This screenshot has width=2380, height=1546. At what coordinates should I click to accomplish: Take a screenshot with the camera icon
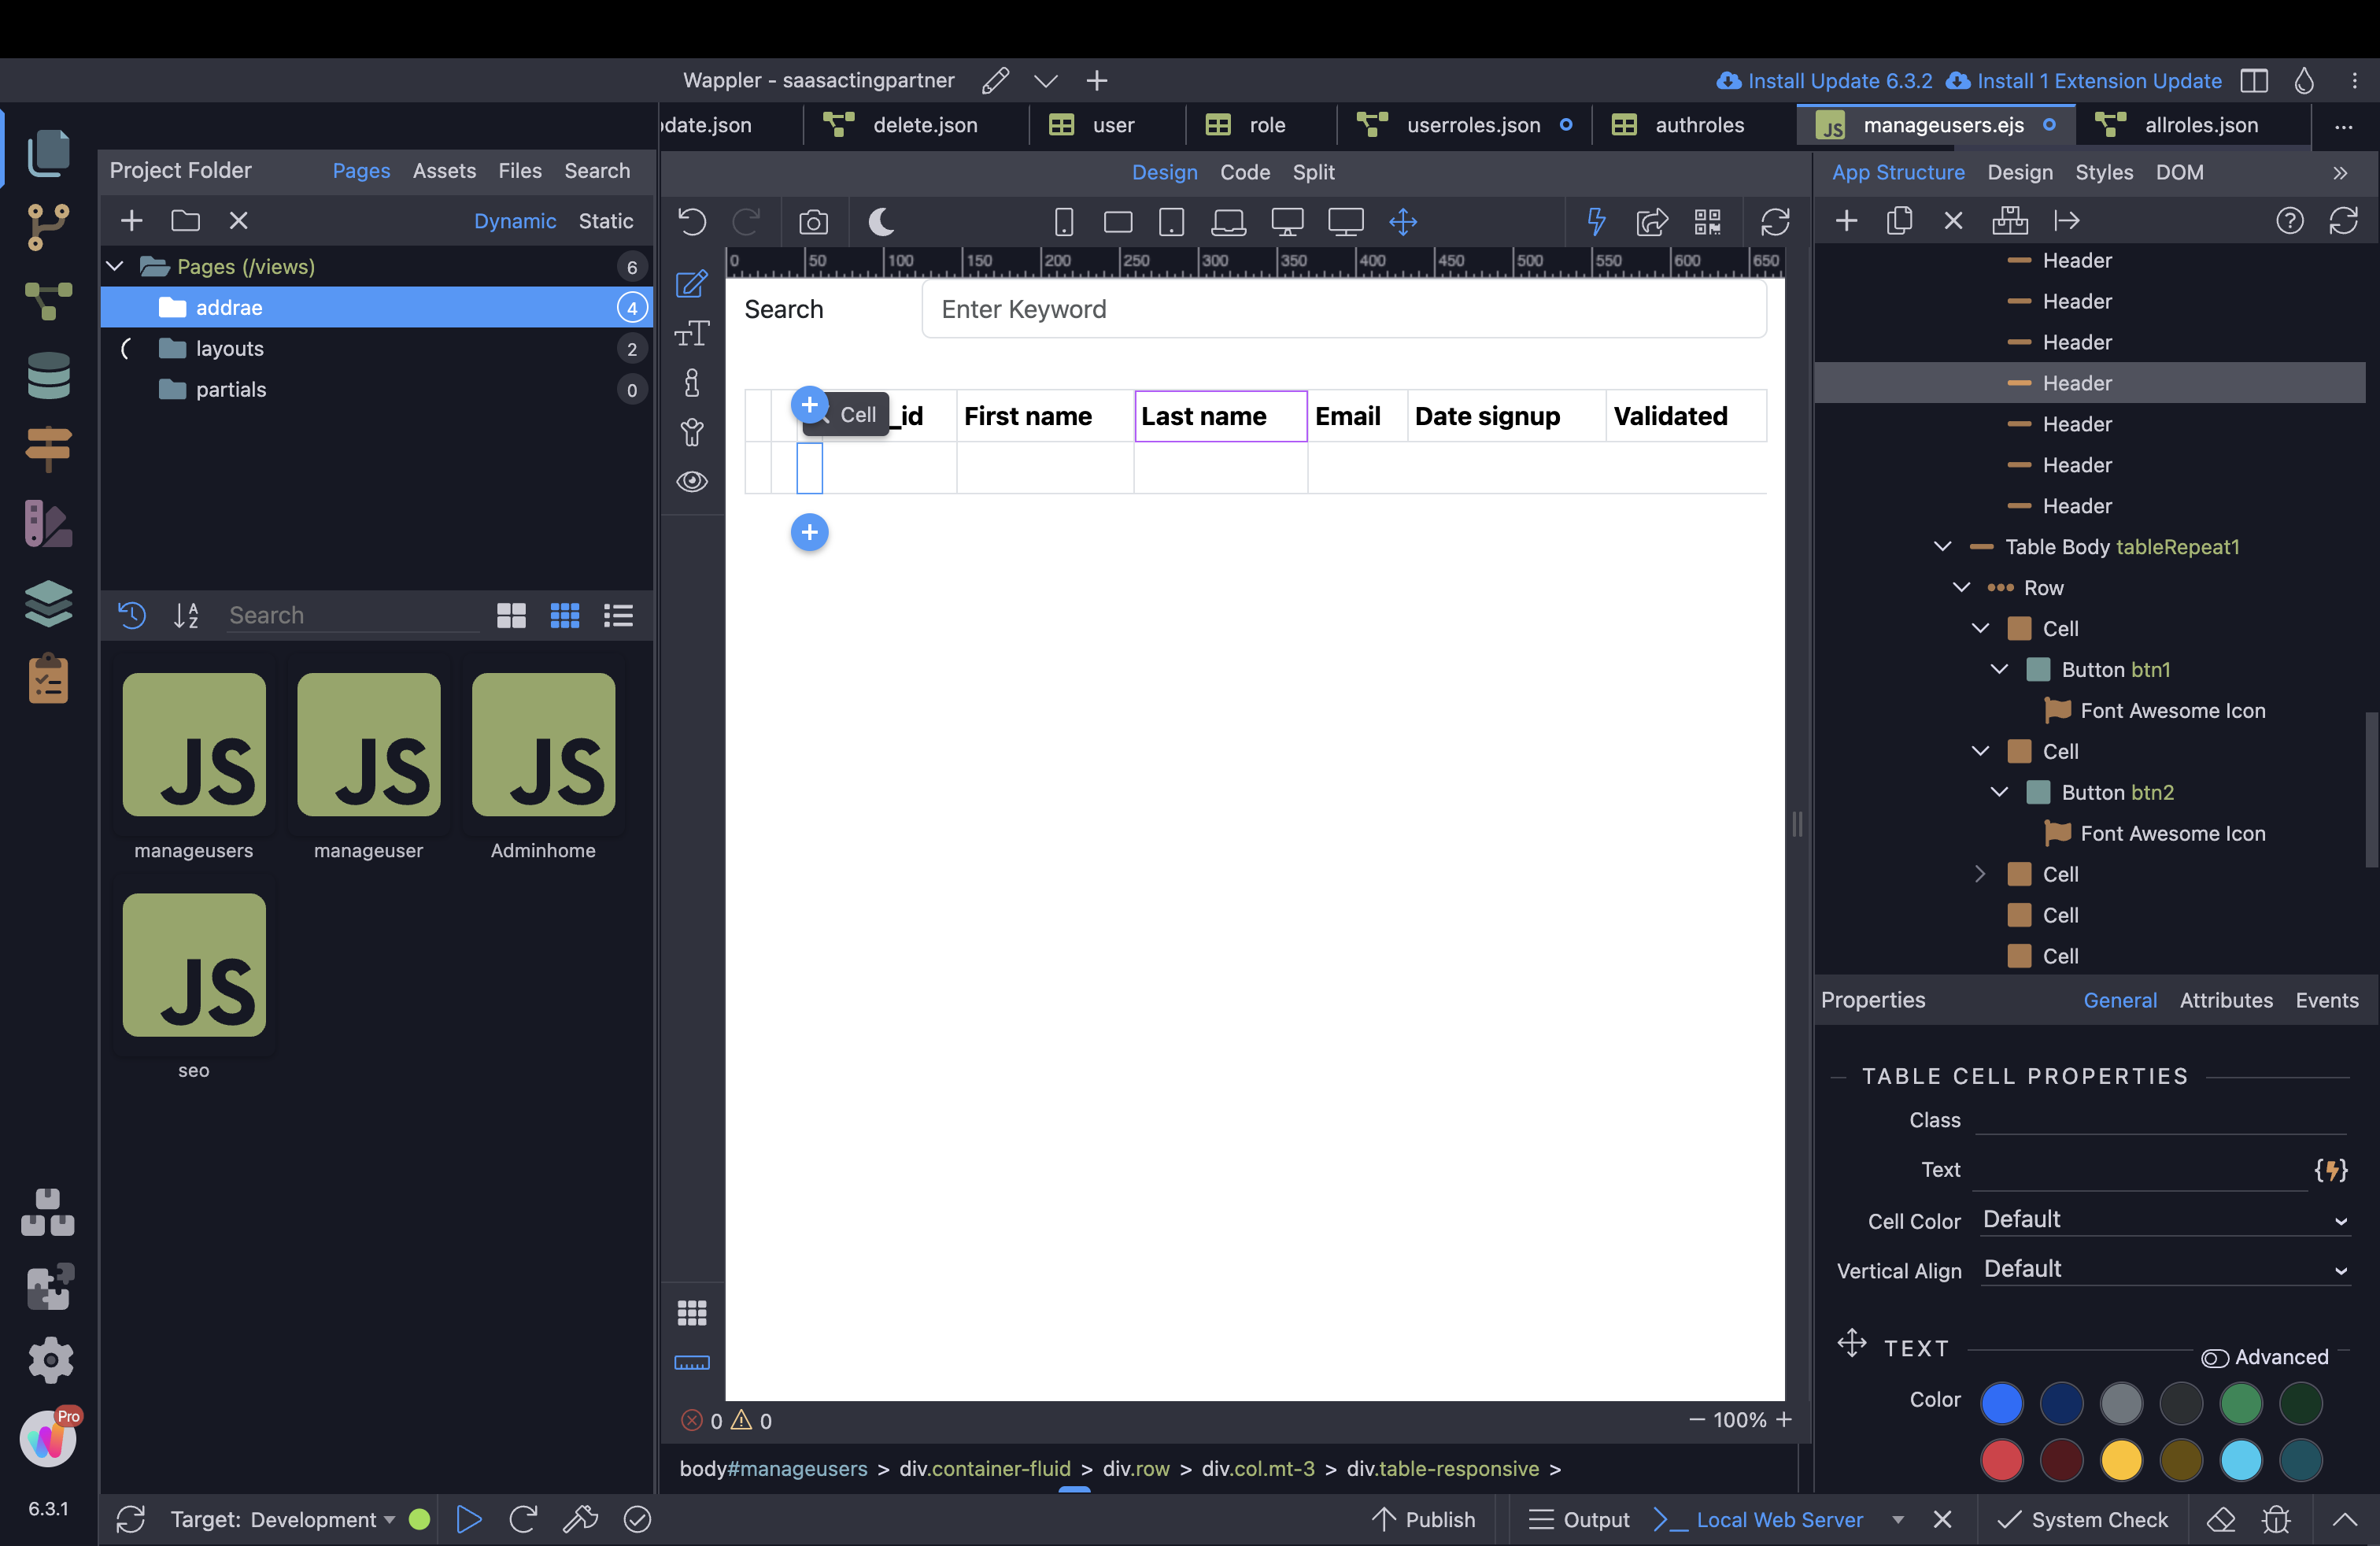click(813, 222)
